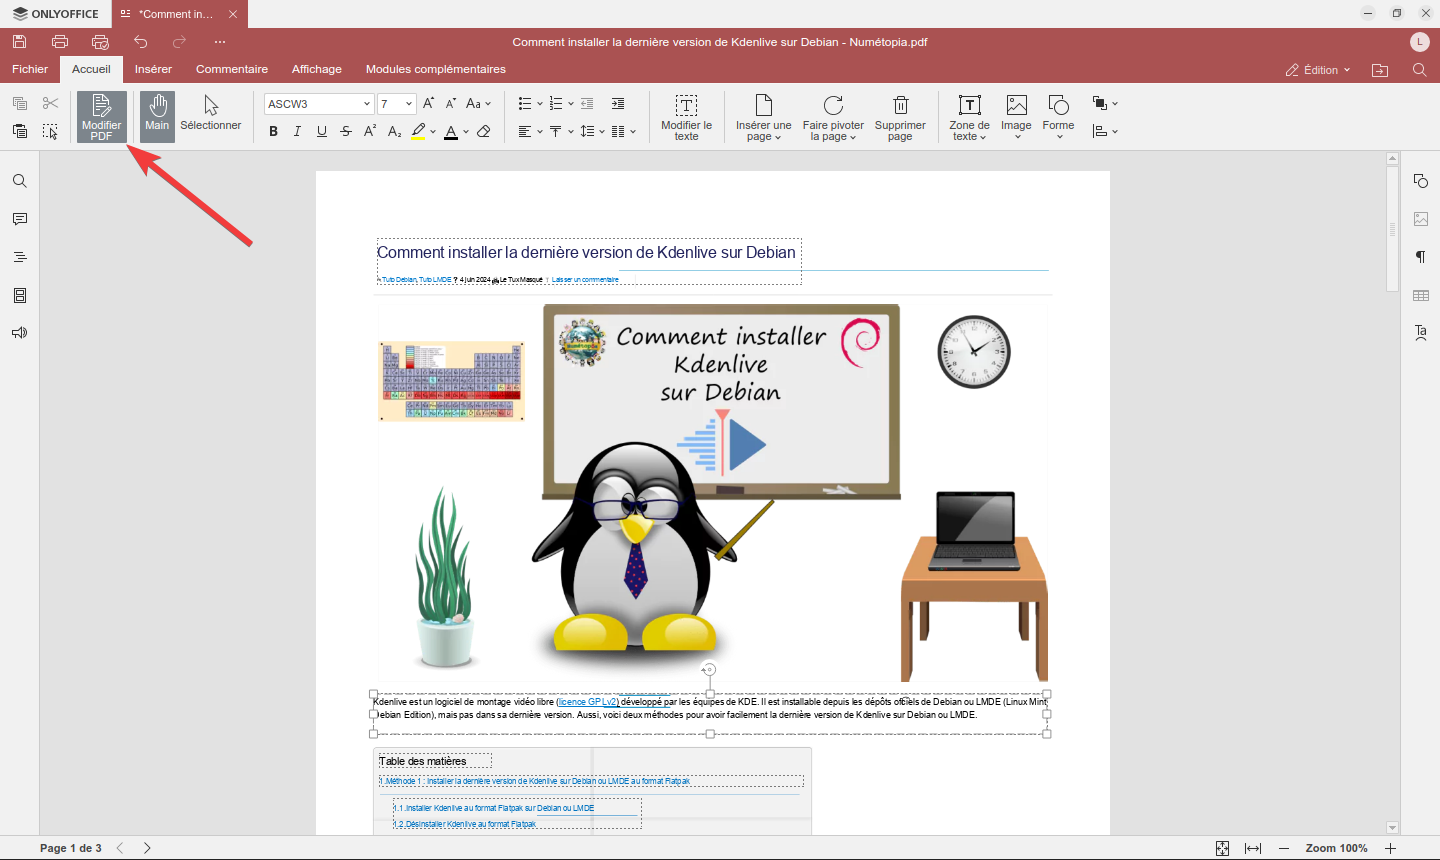Screen dimensions: 1440x860
Task: Go to the next page arrow
Action: 147,848
